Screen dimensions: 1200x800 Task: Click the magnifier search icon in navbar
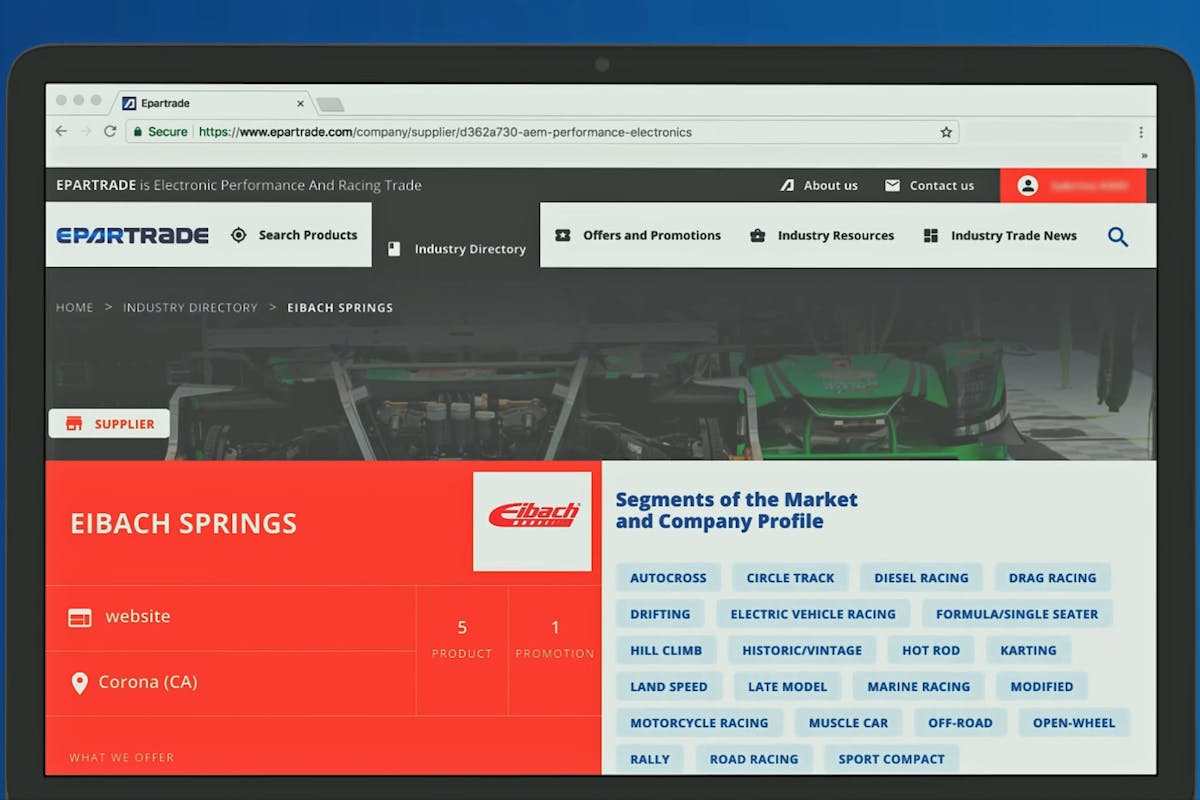pyautogui.click(x=1118, y=236)
